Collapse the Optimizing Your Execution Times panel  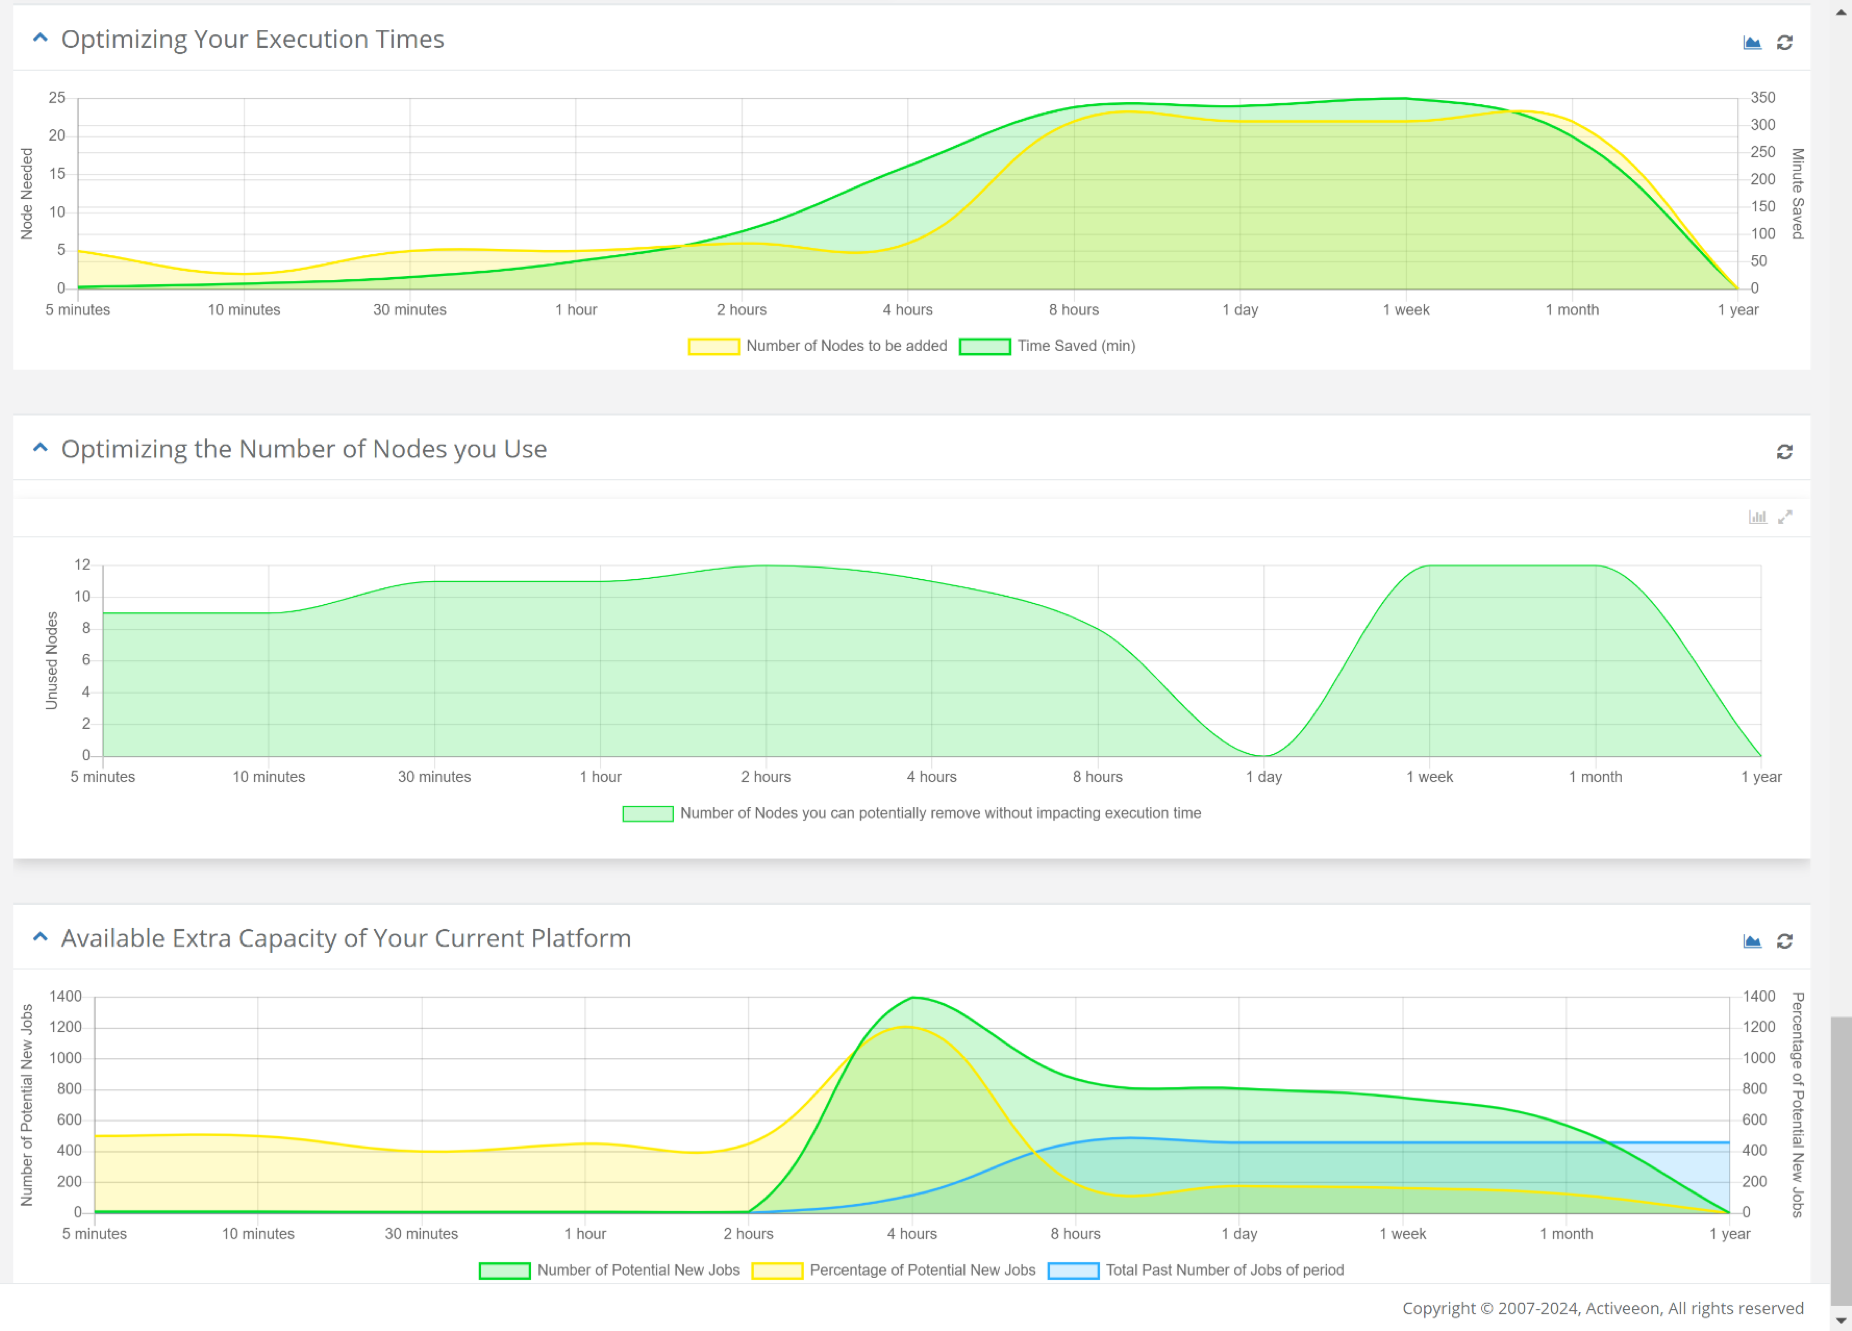[x=40, y=38]
